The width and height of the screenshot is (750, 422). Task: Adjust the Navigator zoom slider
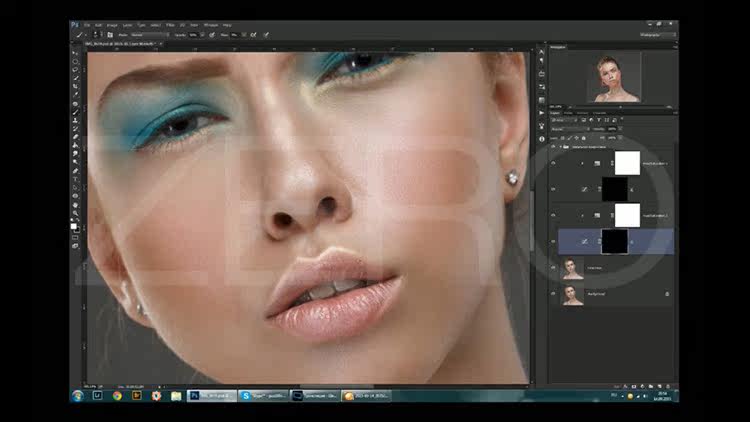[x=620, y=107]
